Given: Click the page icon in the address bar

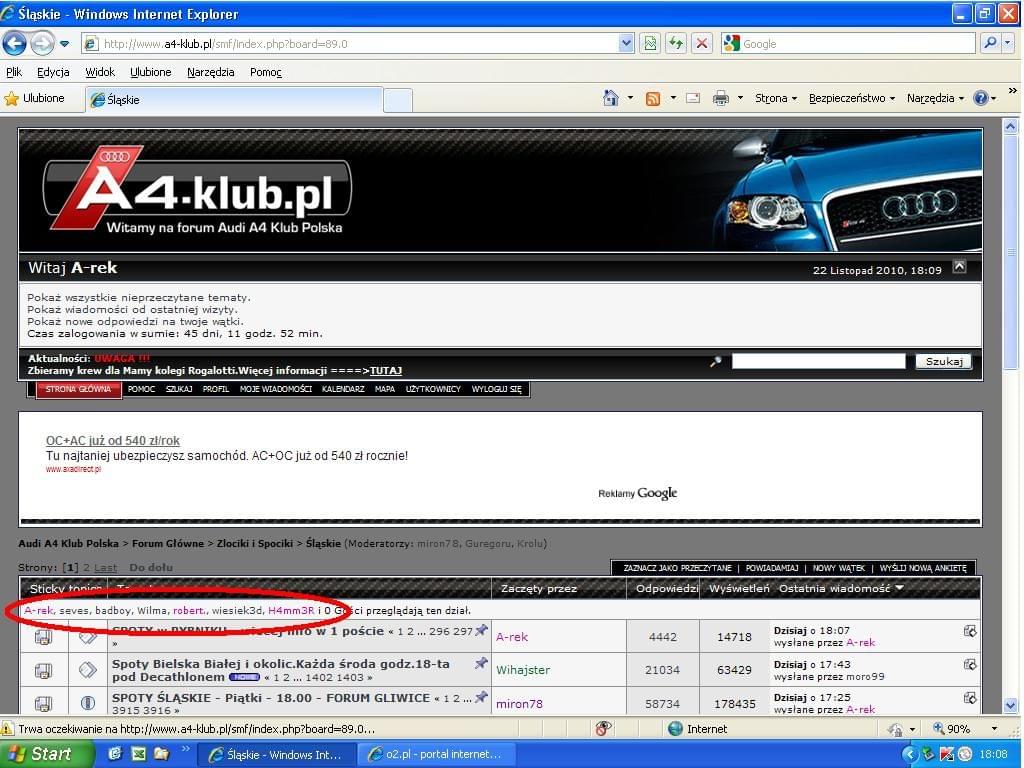Looking at the screenshot, I should [x=91, y=44].
